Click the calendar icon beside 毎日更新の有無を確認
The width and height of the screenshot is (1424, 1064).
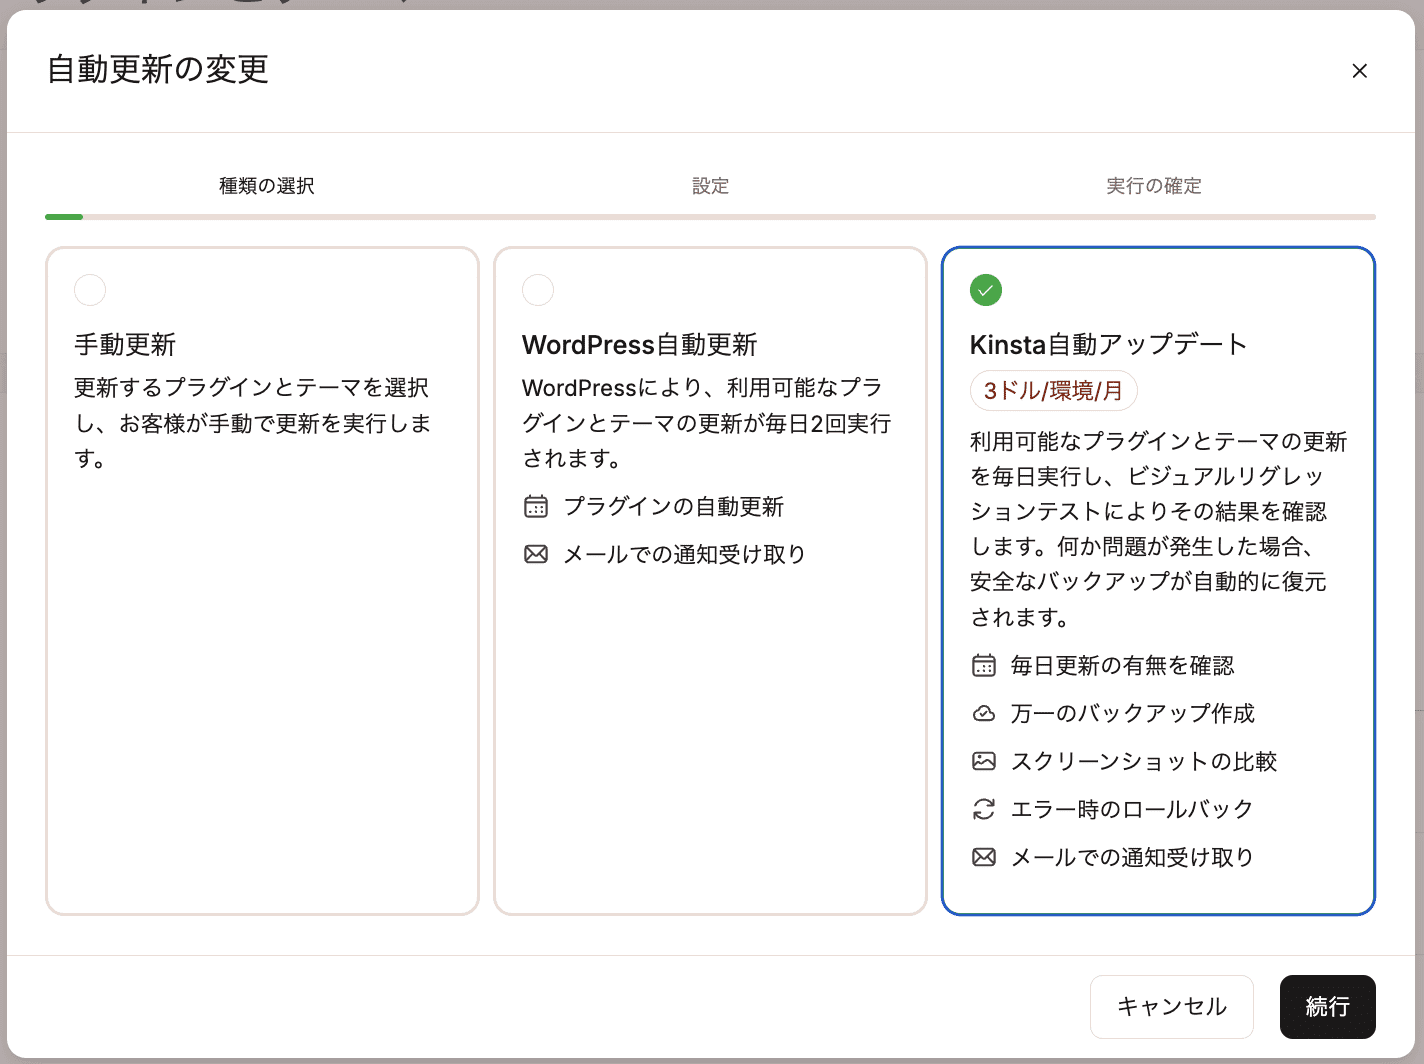[983, 665]
